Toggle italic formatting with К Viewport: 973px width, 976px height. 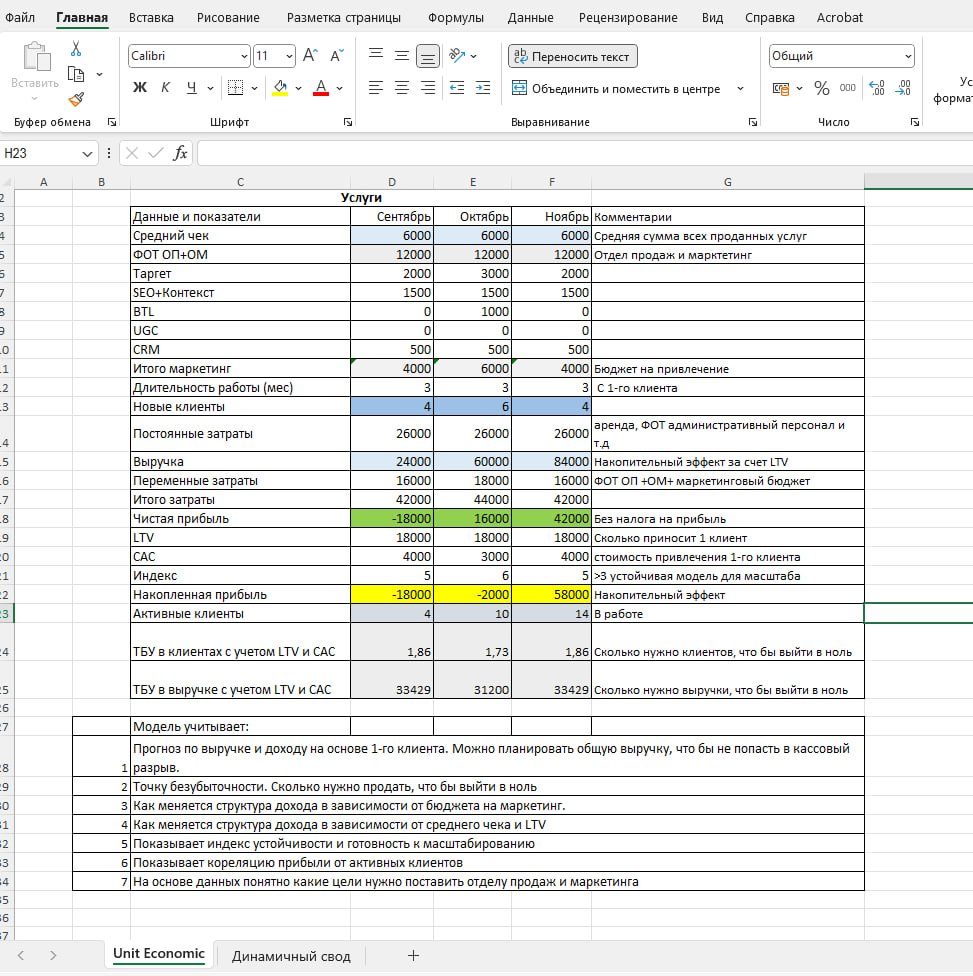click(x=165, y=88)
